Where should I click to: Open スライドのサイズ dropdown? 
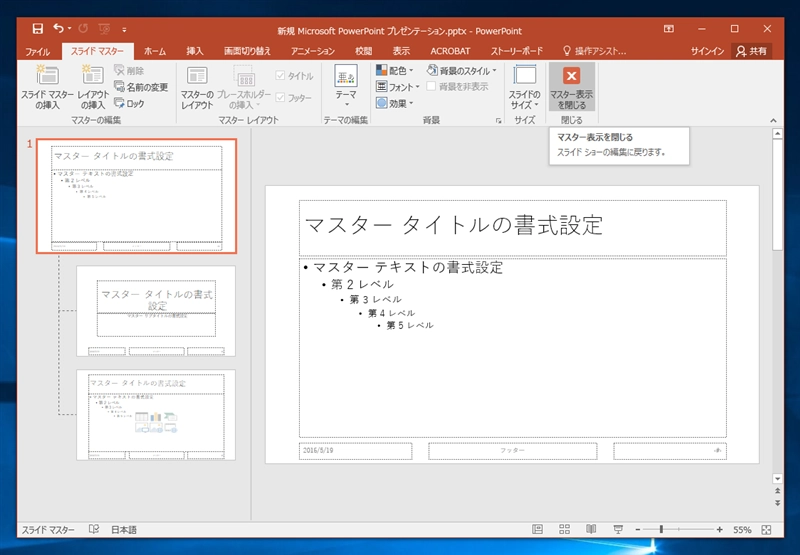[524, 87]
